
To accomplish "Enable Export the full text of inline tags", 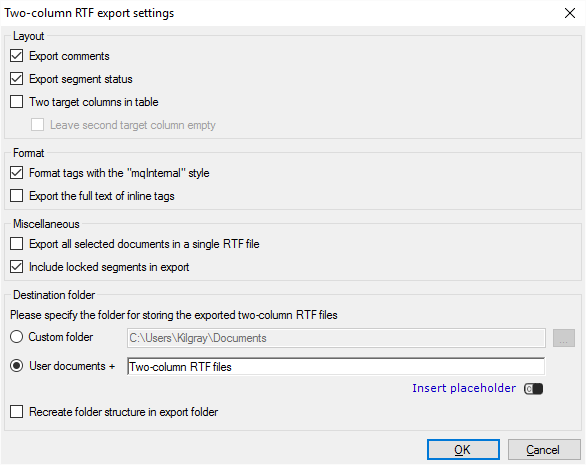I will (16, 195).
